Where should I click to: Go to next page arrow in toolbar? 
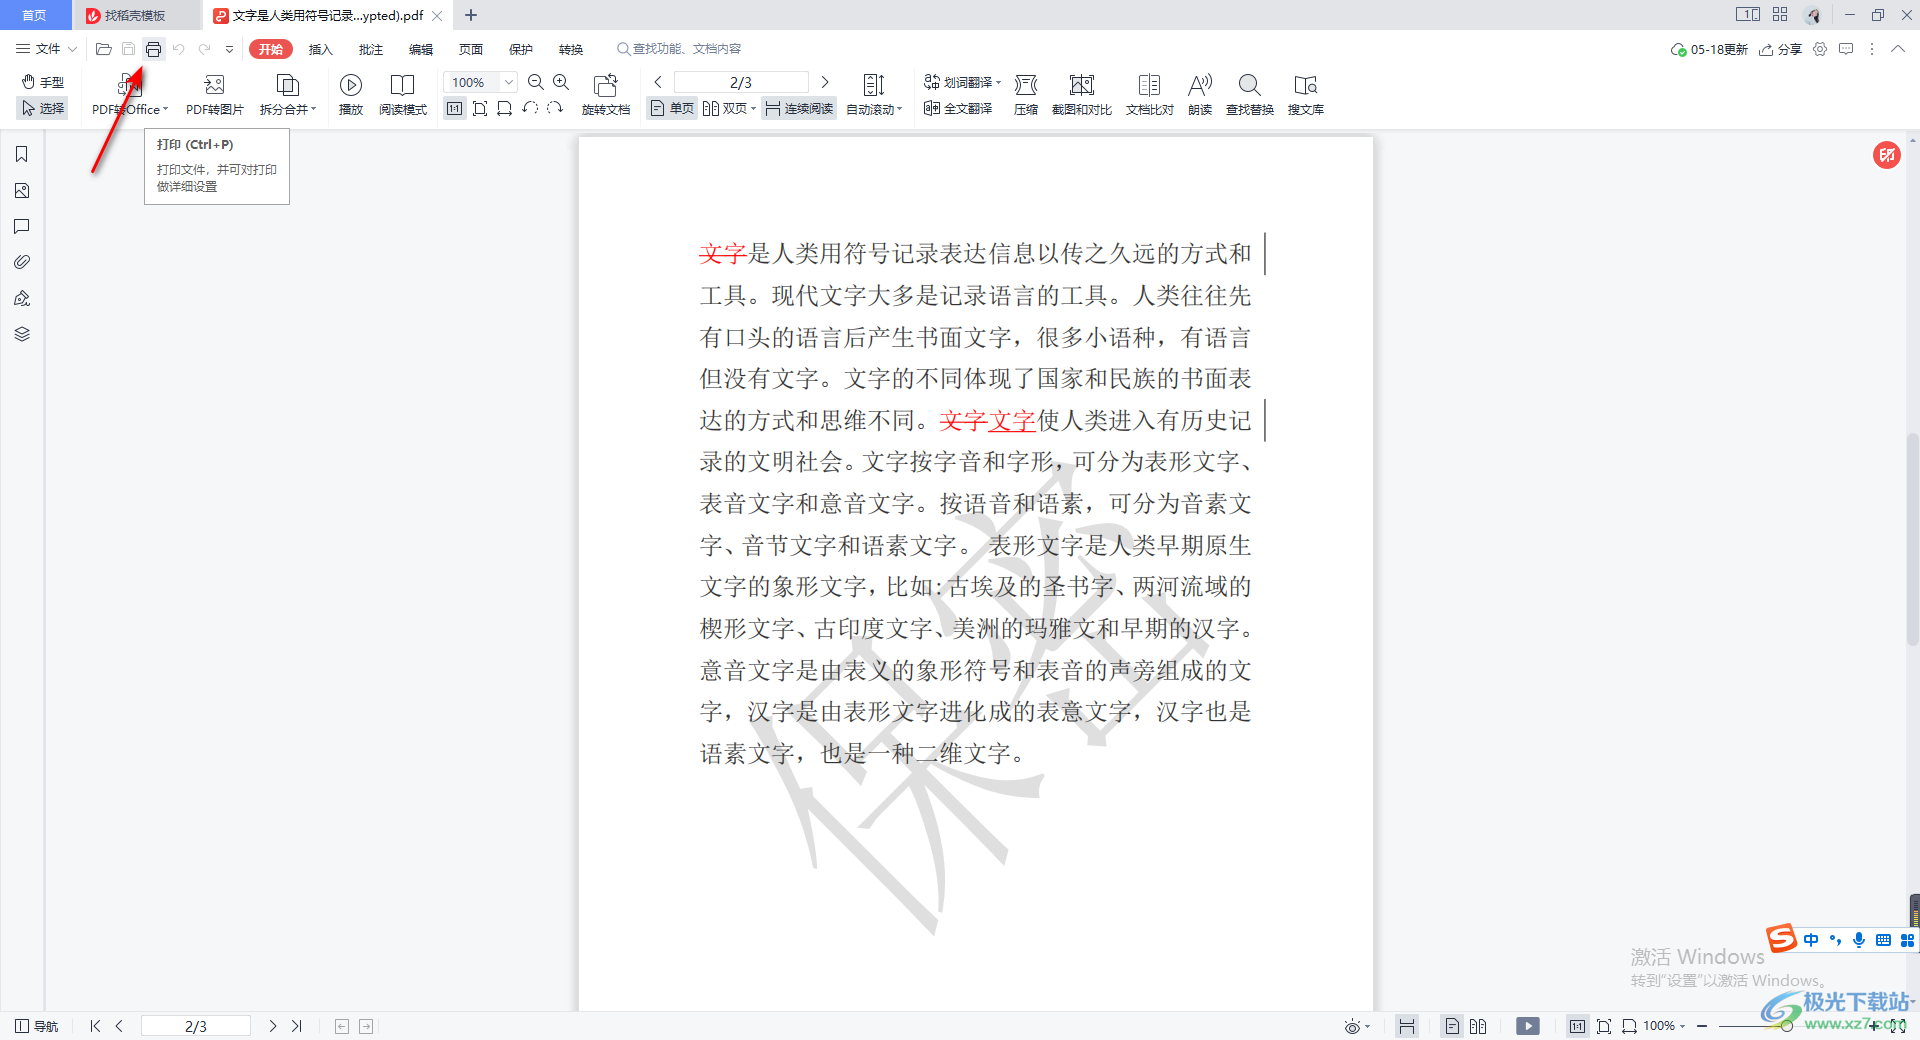point(825,82)
